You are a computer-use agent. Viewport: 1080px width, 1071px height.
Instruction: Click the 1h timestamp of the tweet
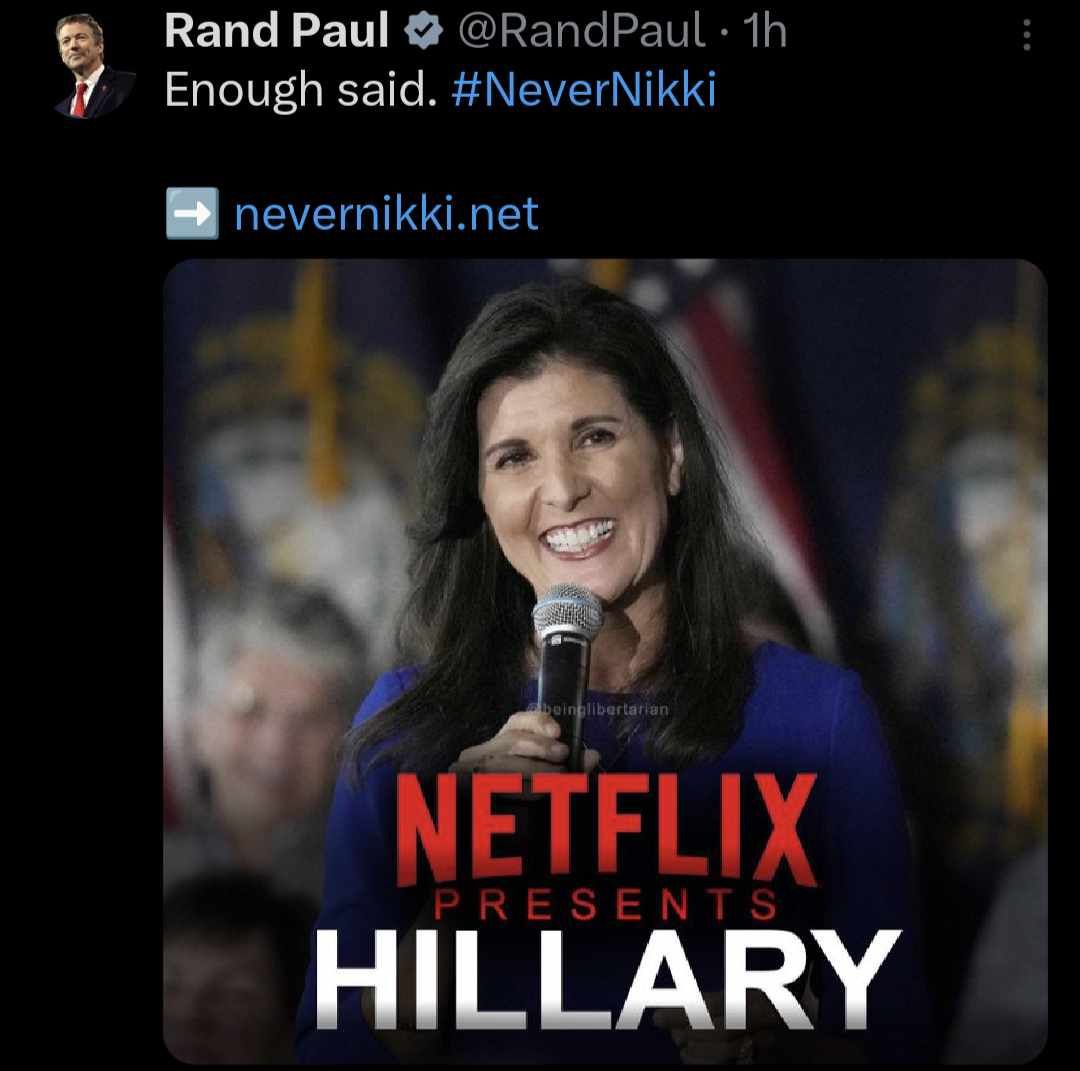pyautogui.click(x=765, y=32)
